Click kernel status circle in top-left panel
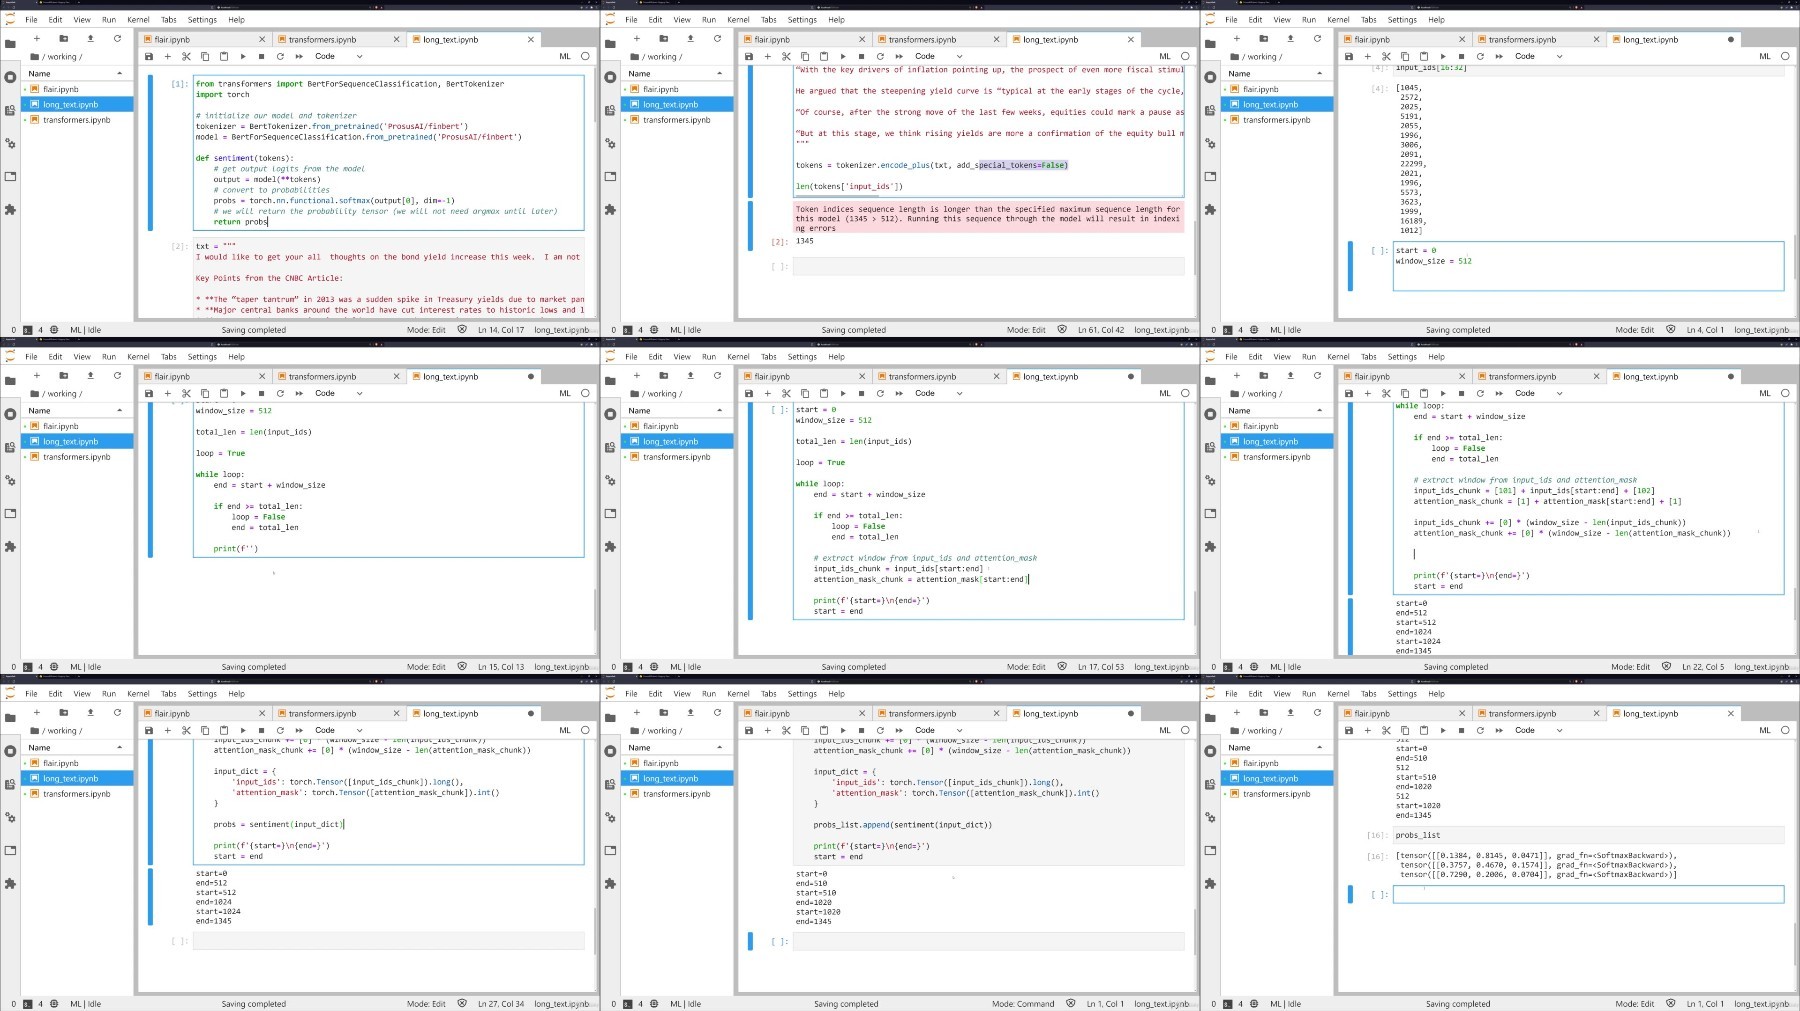1800x1011 pixels. click(x=585, y=56)
